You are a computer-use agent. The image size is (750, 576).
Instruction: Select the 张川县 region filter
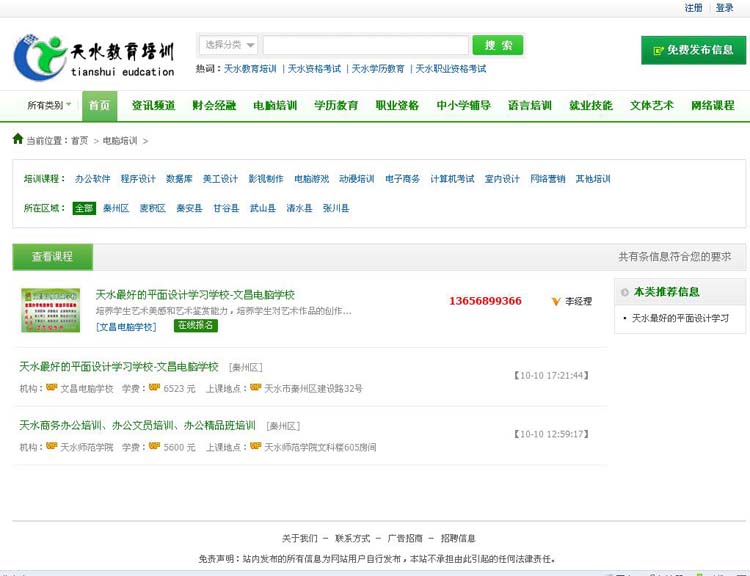[336, 208]
